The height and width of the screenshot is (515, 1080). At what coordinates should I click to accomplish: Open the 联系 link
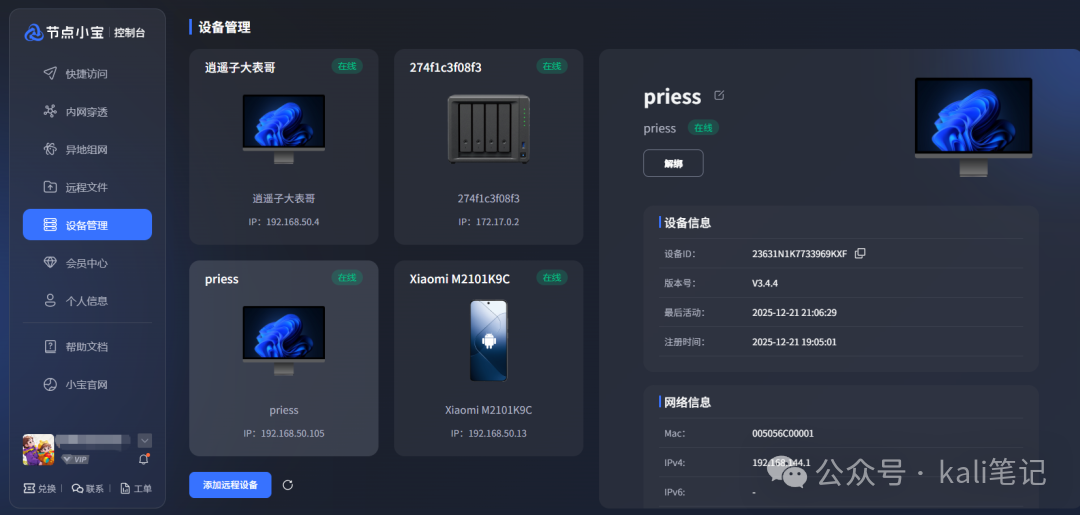point(88,488)
